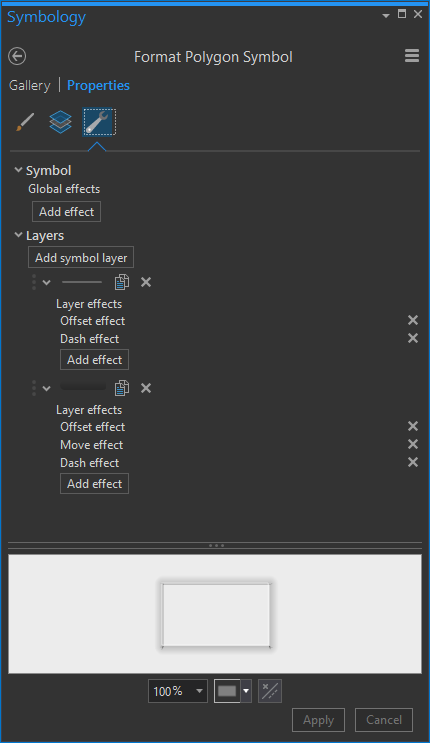Remove first layer's Dash effect
This screenshot has width=430, height=743.
point(413,338)
